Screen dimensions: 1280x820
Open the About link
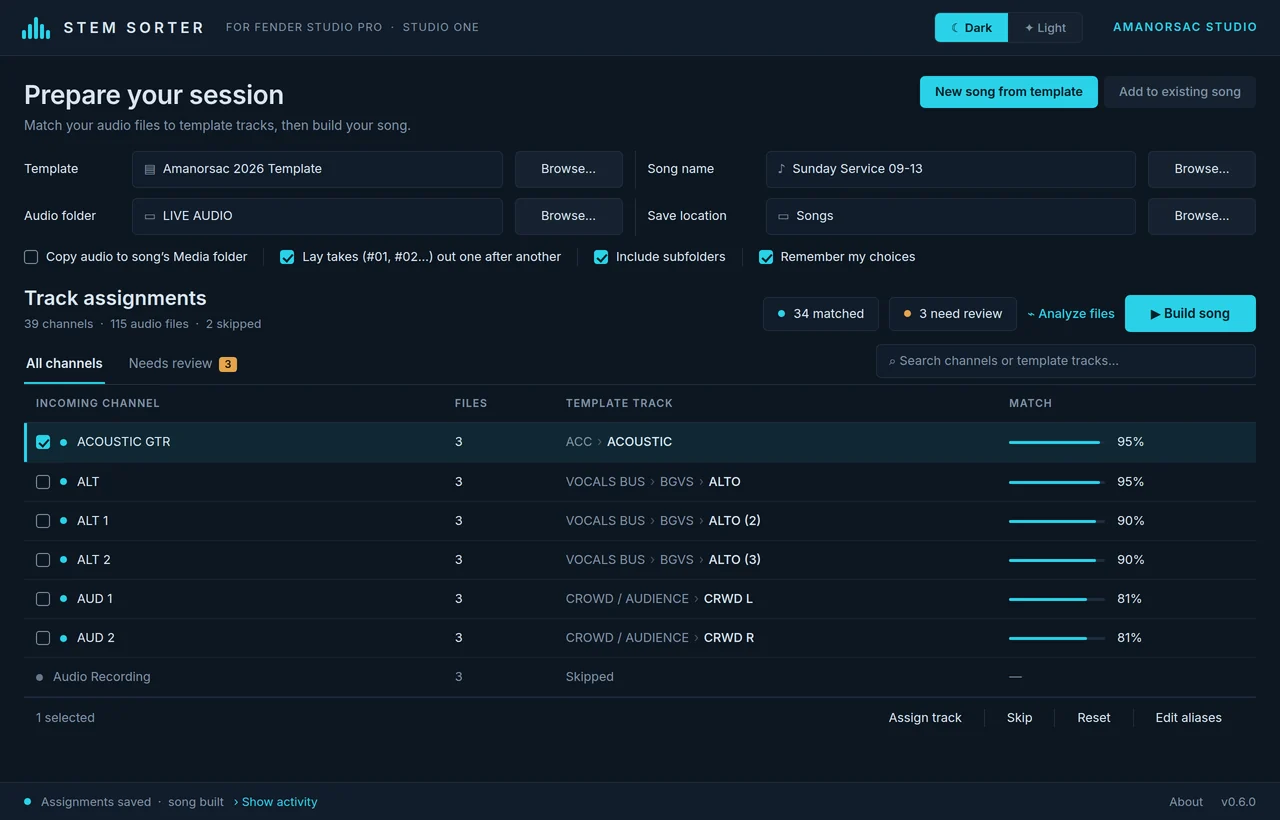click(1186, 802)
